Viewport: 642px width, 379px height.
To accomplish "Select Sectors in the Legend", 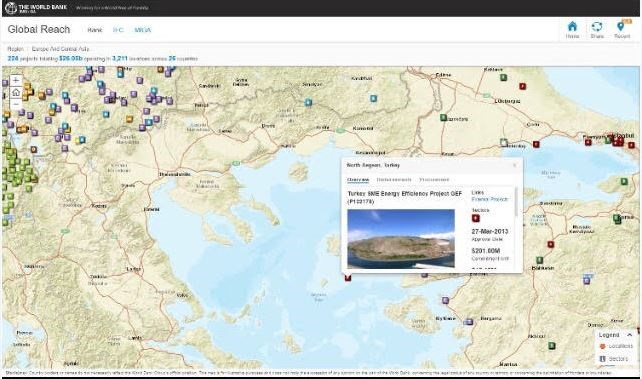I will (613, 359).
